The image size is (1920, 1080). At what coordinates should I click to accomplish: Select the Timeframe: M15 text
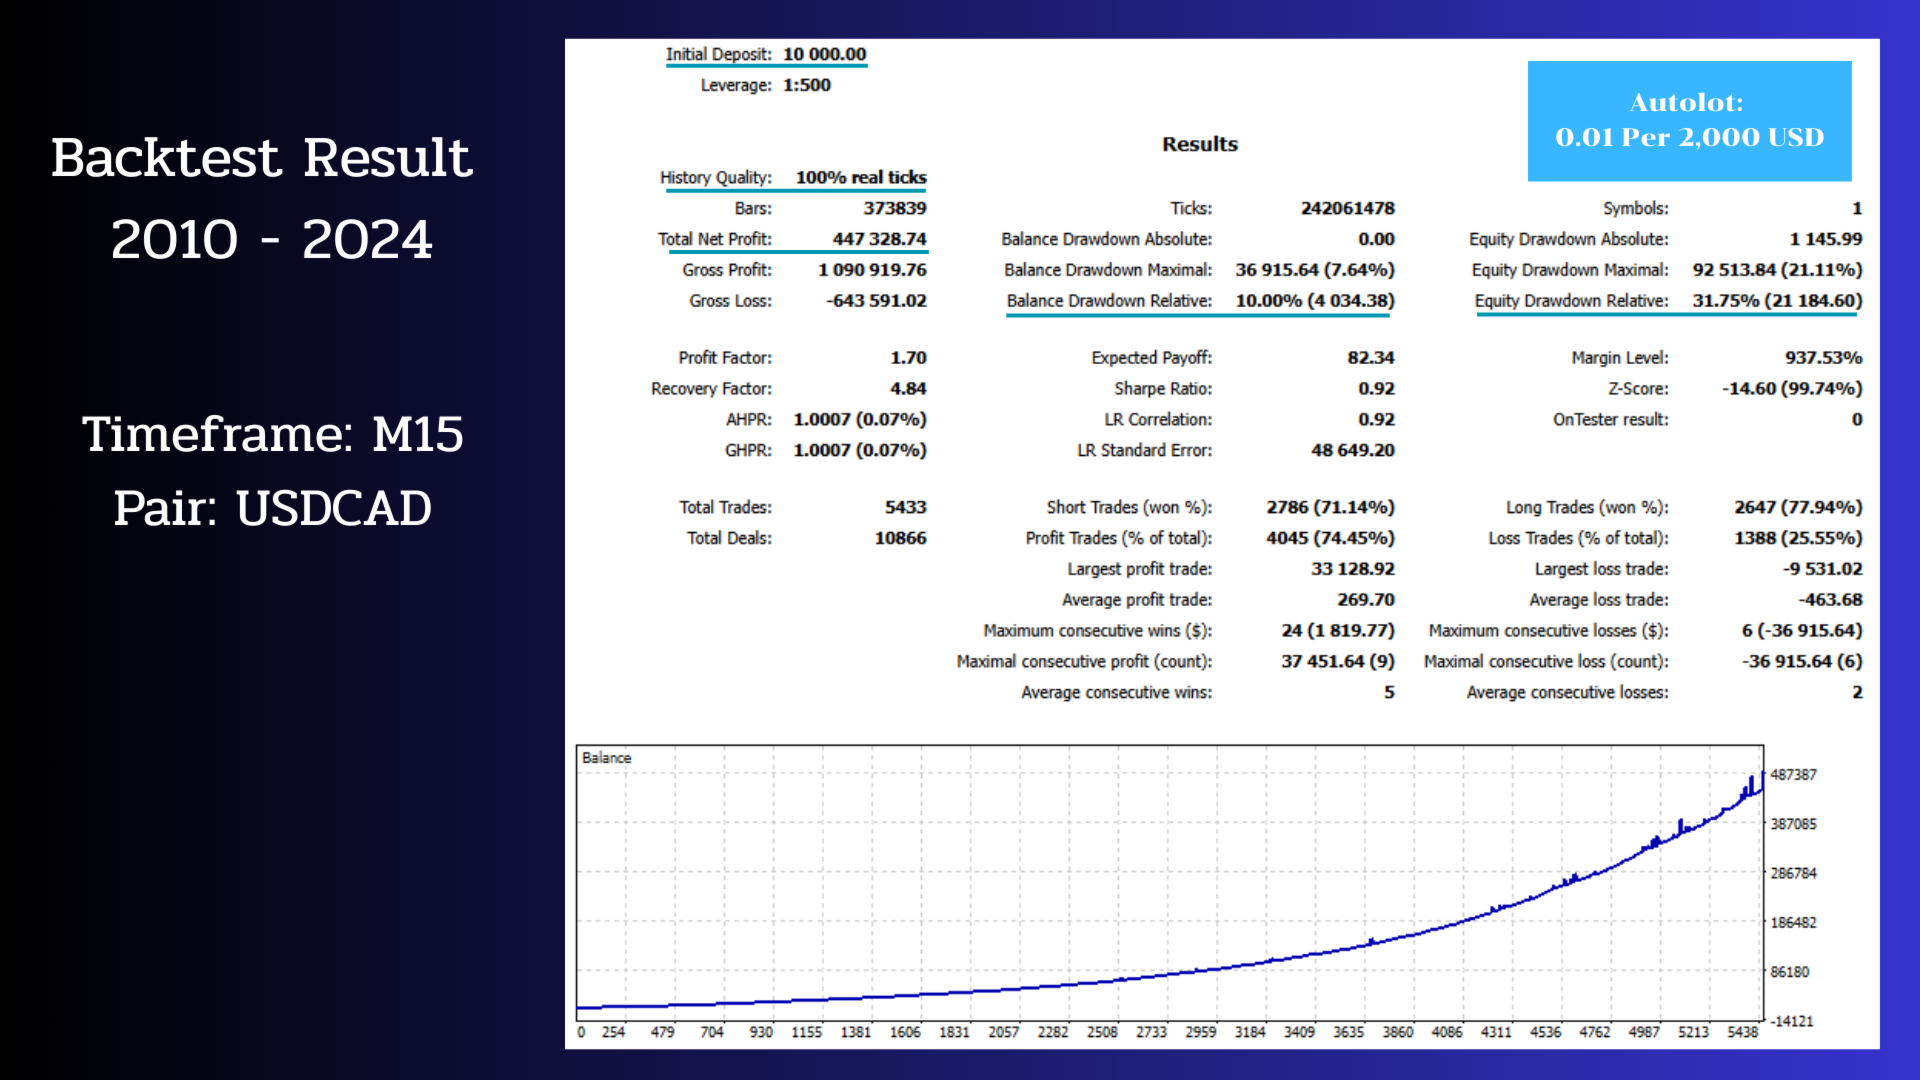tap(272, 434)
